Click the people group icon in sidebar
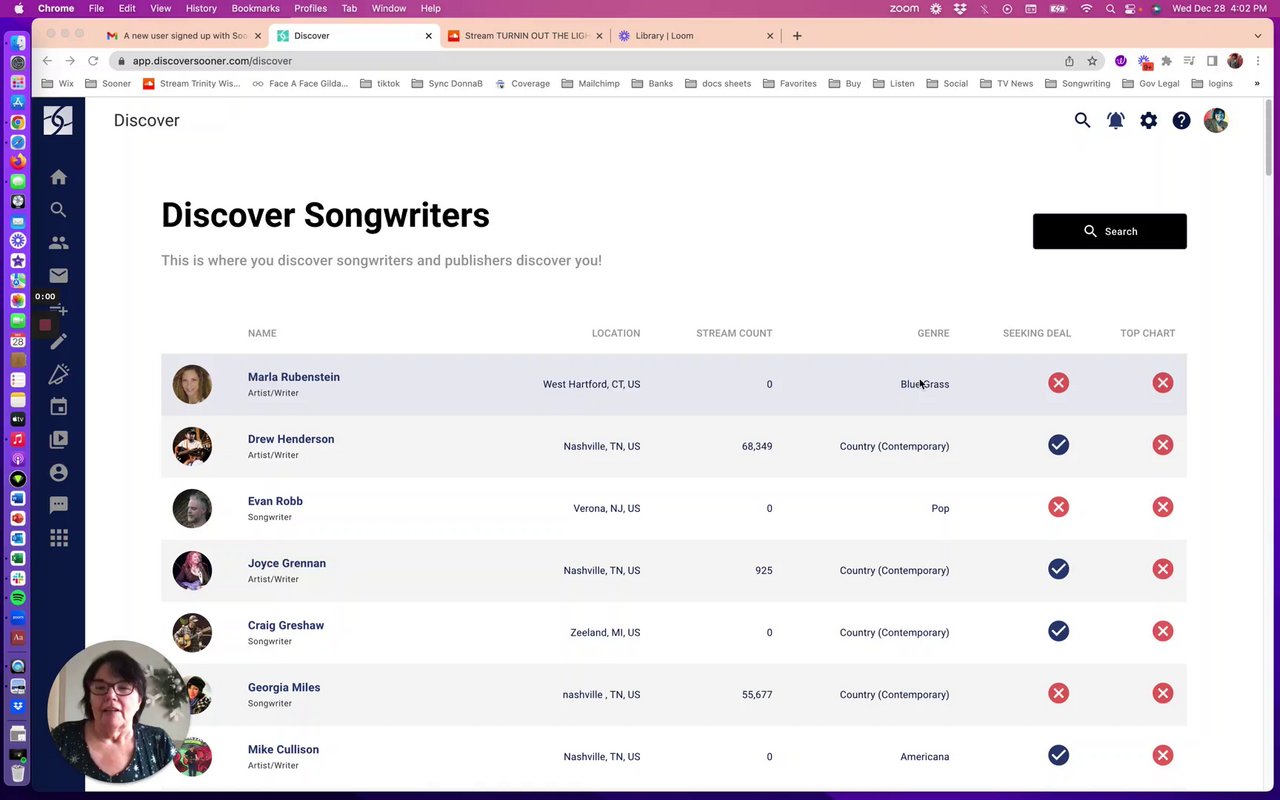Image resolution: width=1280 pixels, height=800 pixels. tap(59, 242)
